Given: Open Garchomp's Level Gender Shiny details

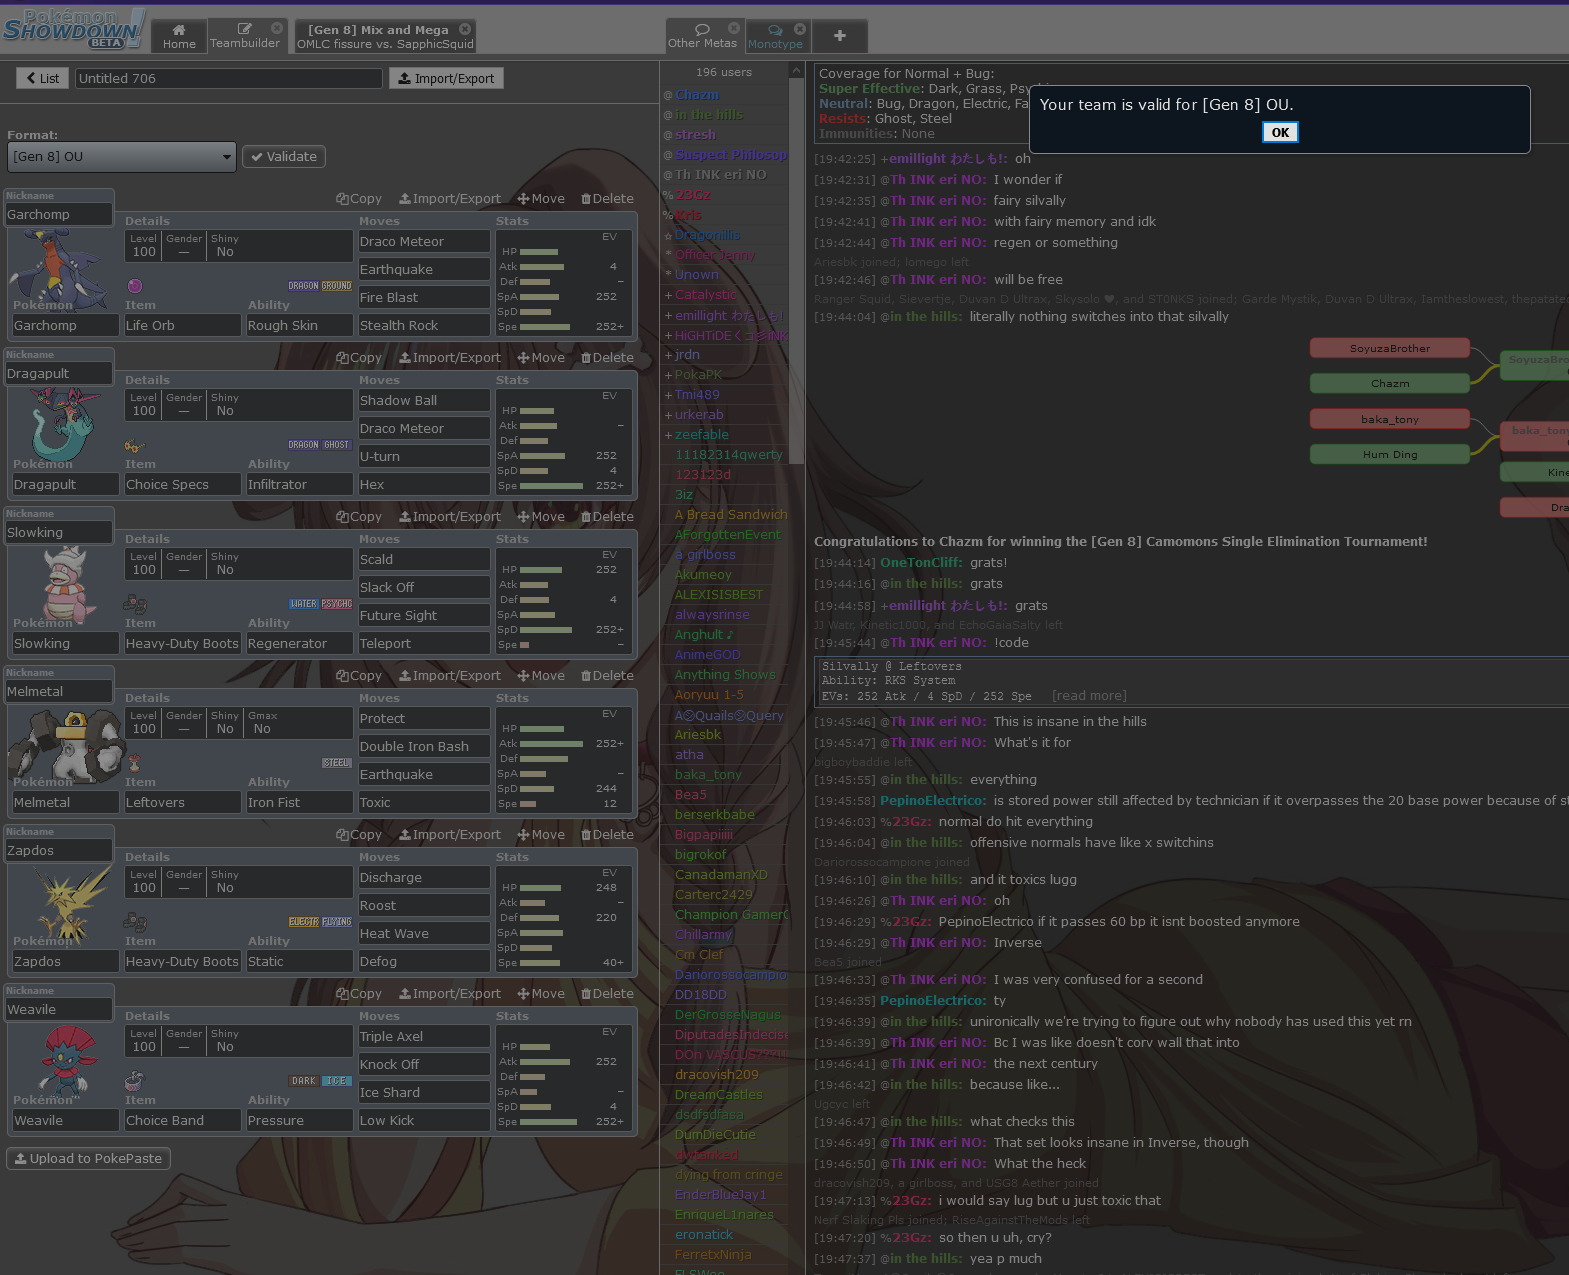Looking at the screenshot, I should coord(238,245).
